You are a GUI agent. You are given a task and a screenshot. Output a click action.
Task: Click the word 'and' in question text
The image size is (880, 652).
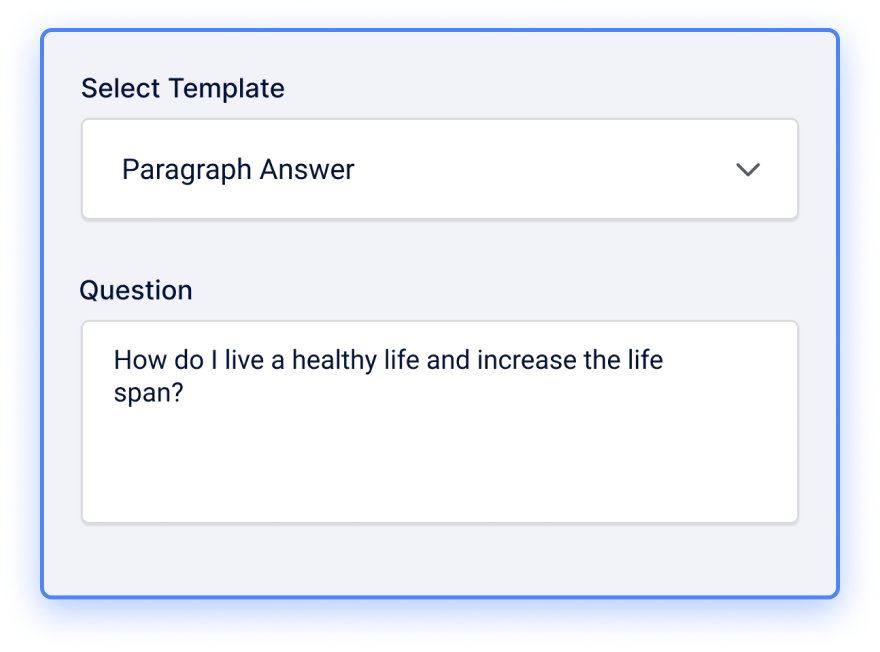[x=448, y=360]
